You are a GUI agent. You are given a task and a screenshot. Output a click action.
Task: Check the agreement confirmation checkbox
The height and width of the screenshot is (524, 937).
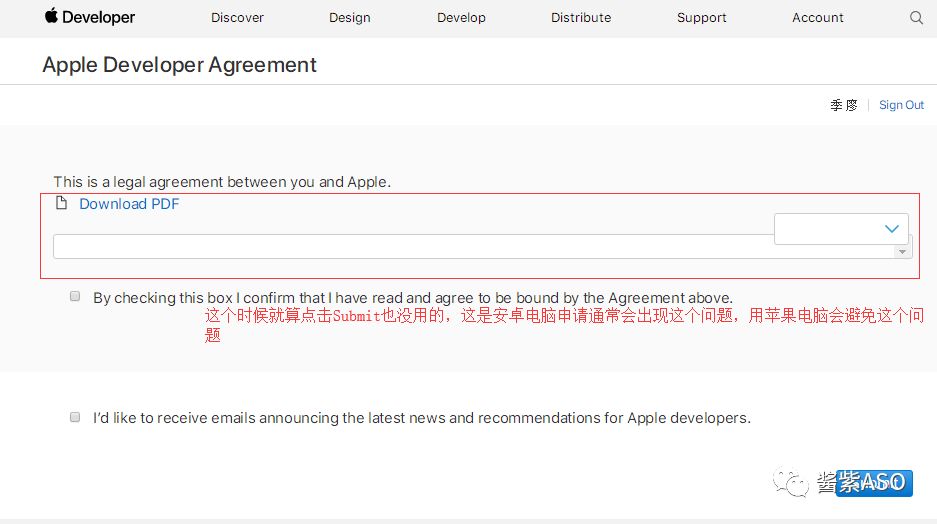coord(75,296)
